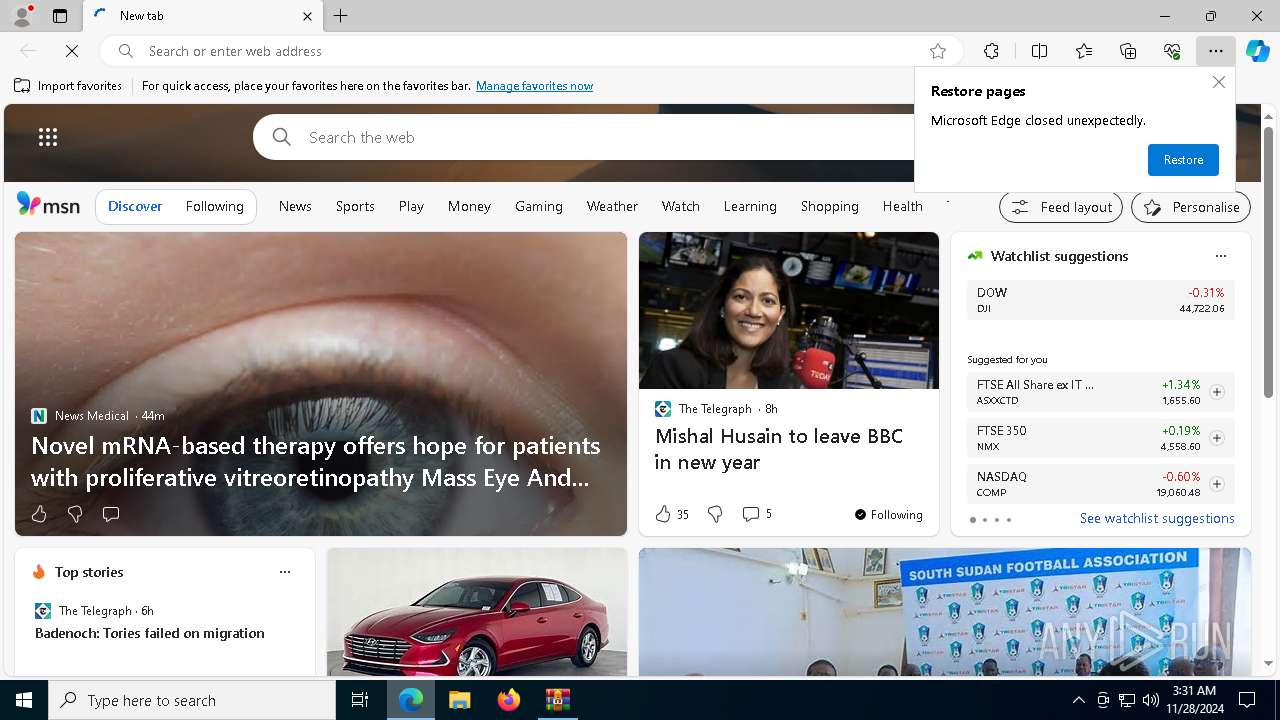The width and height of the screenshot is (1280, 720).
Task: Open the News category
Action: (295, 206)
